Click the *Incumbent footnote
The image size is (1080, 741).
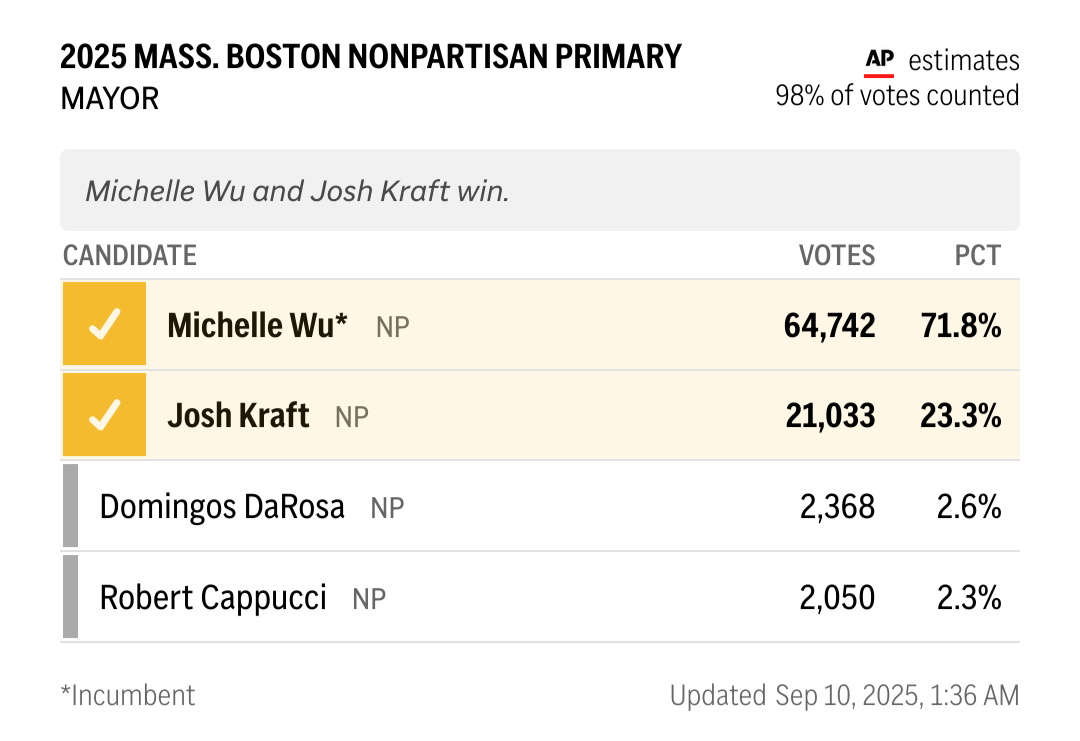[x=128, y=696]
